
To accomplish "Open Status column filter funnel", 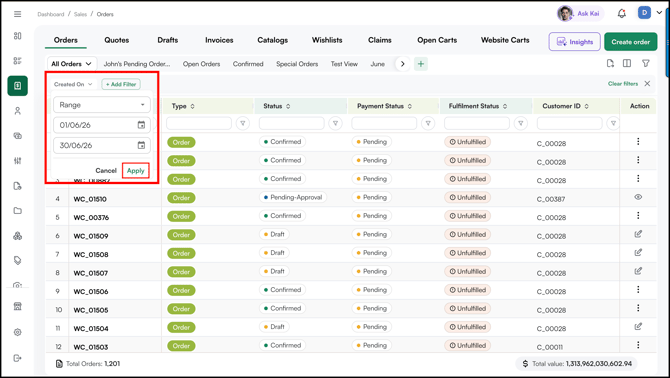I will click(335, 123).
